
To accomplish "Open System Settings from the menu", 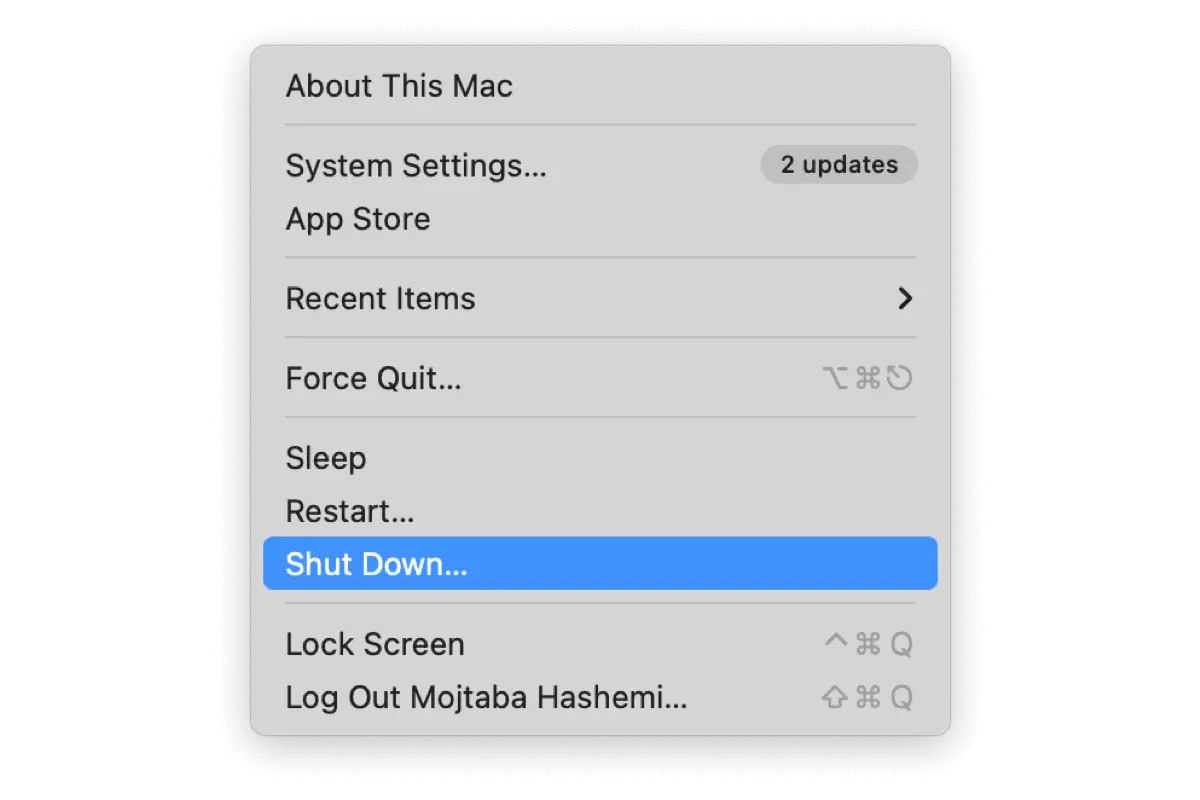I will coord(416,165).
